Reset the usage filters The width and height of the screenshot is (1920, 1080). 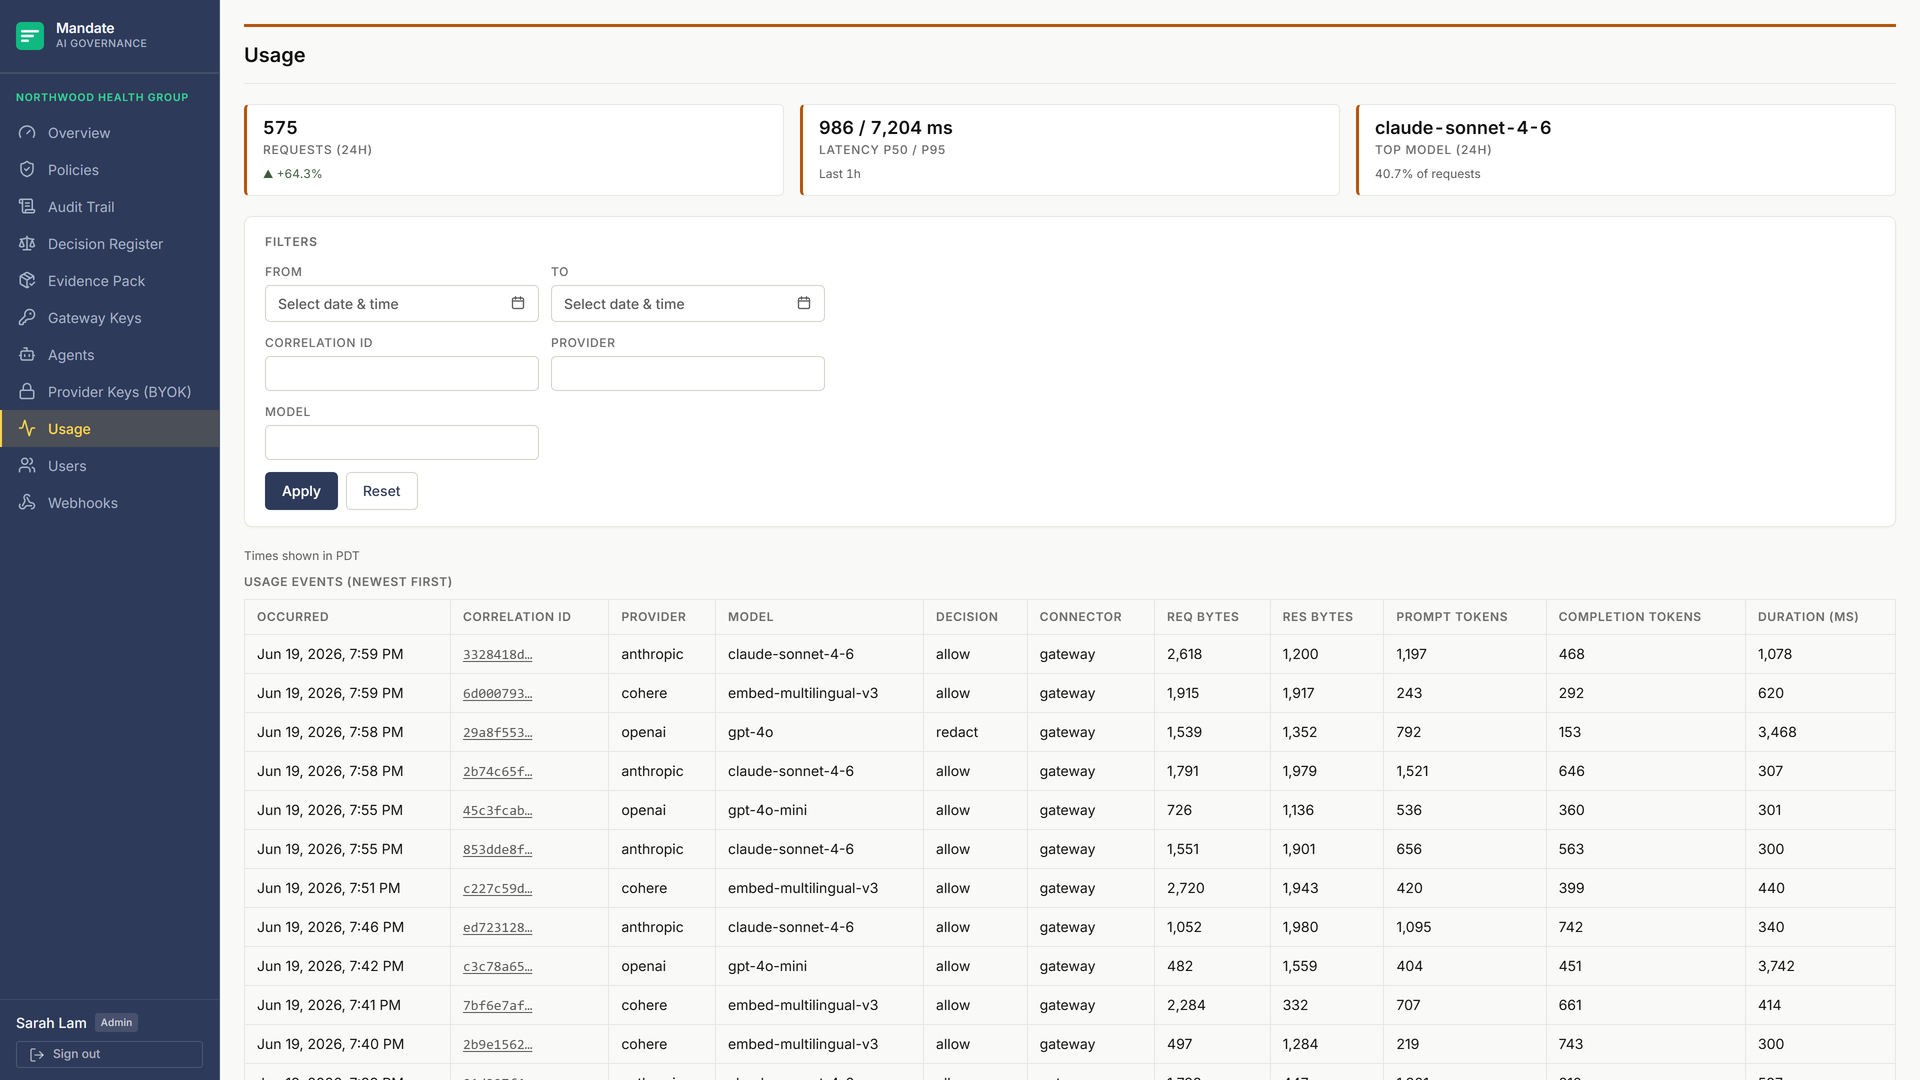coord(381,491)
